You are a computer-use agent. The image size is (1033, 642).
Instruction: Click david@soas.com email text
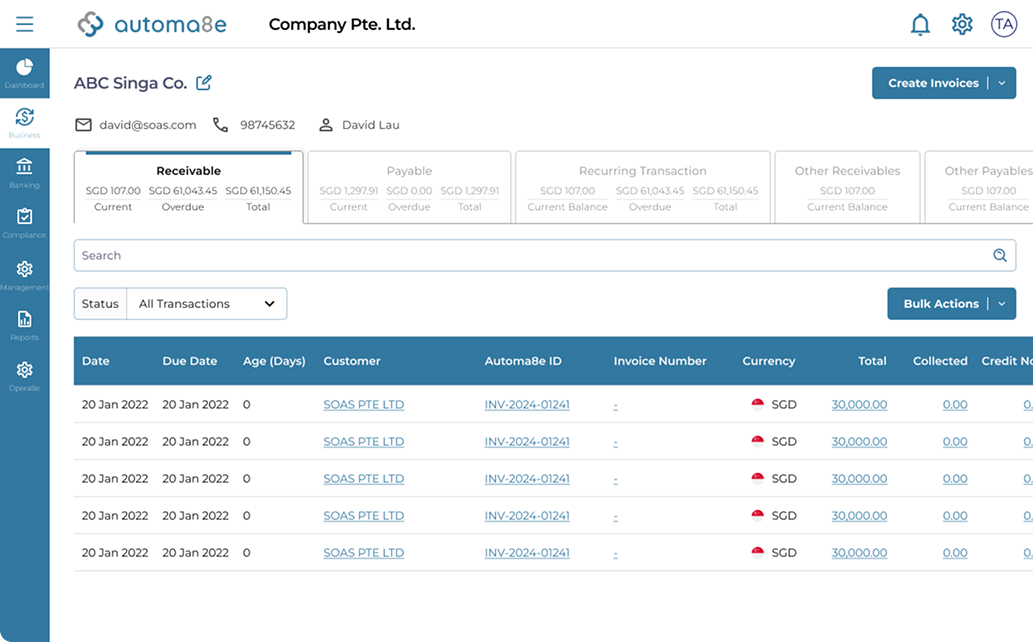pyautogui.click(x=148, y=125)
